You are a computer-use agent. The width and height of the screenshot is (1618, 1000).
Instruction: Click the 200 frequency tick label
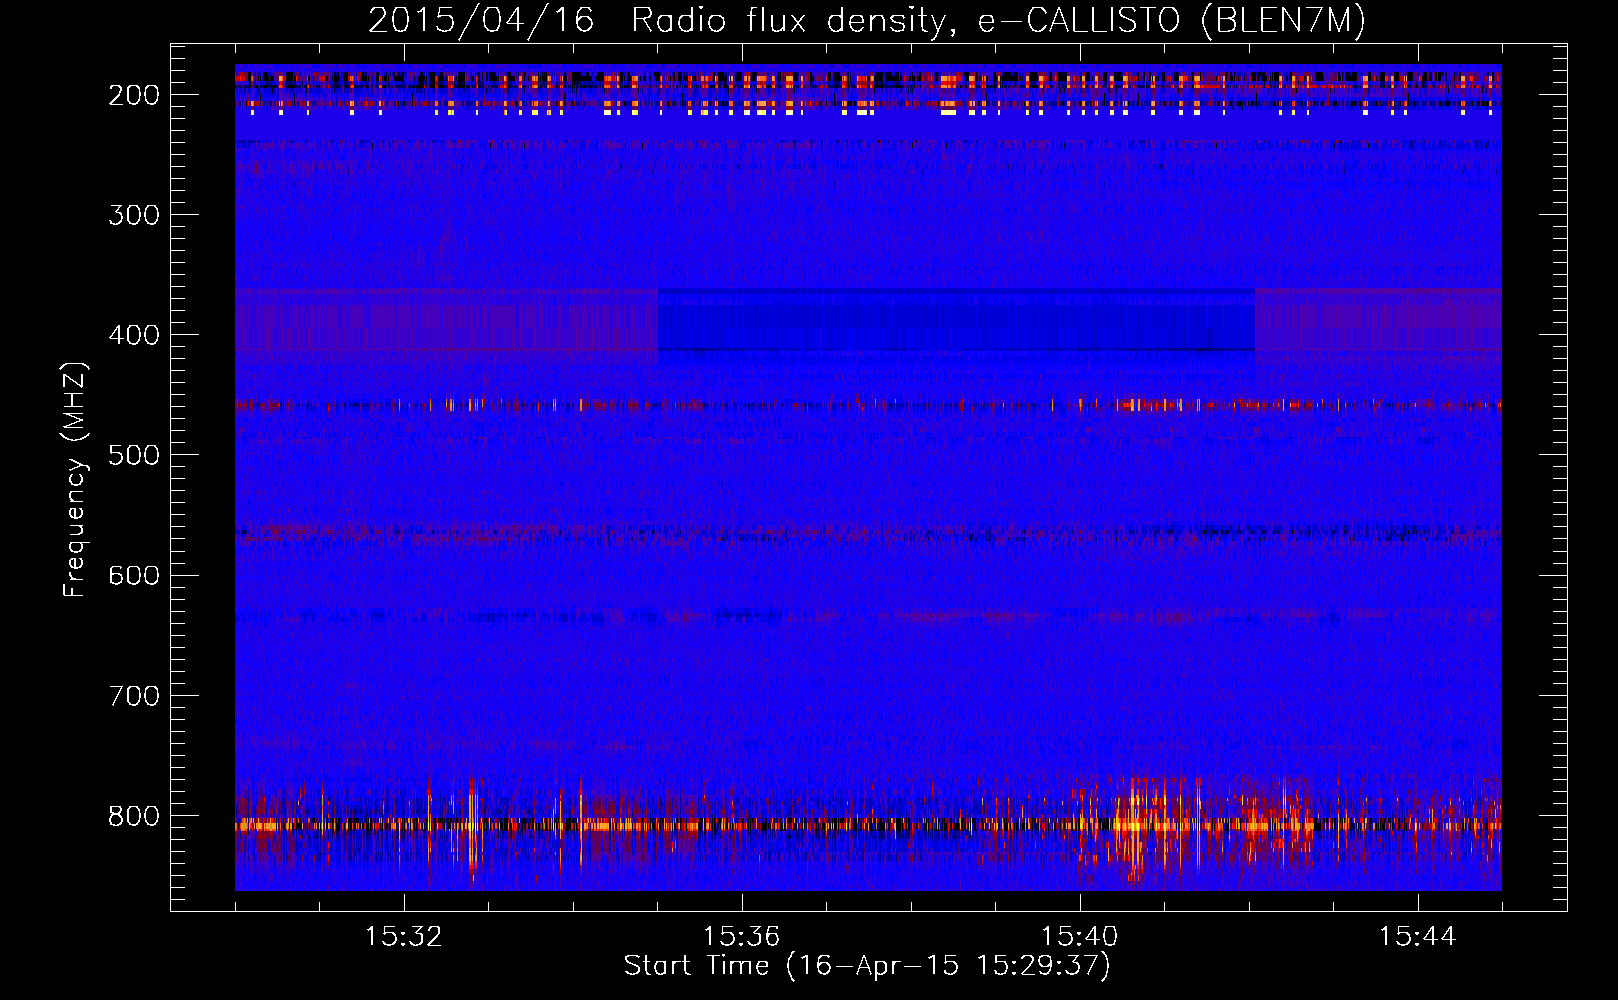134,95
